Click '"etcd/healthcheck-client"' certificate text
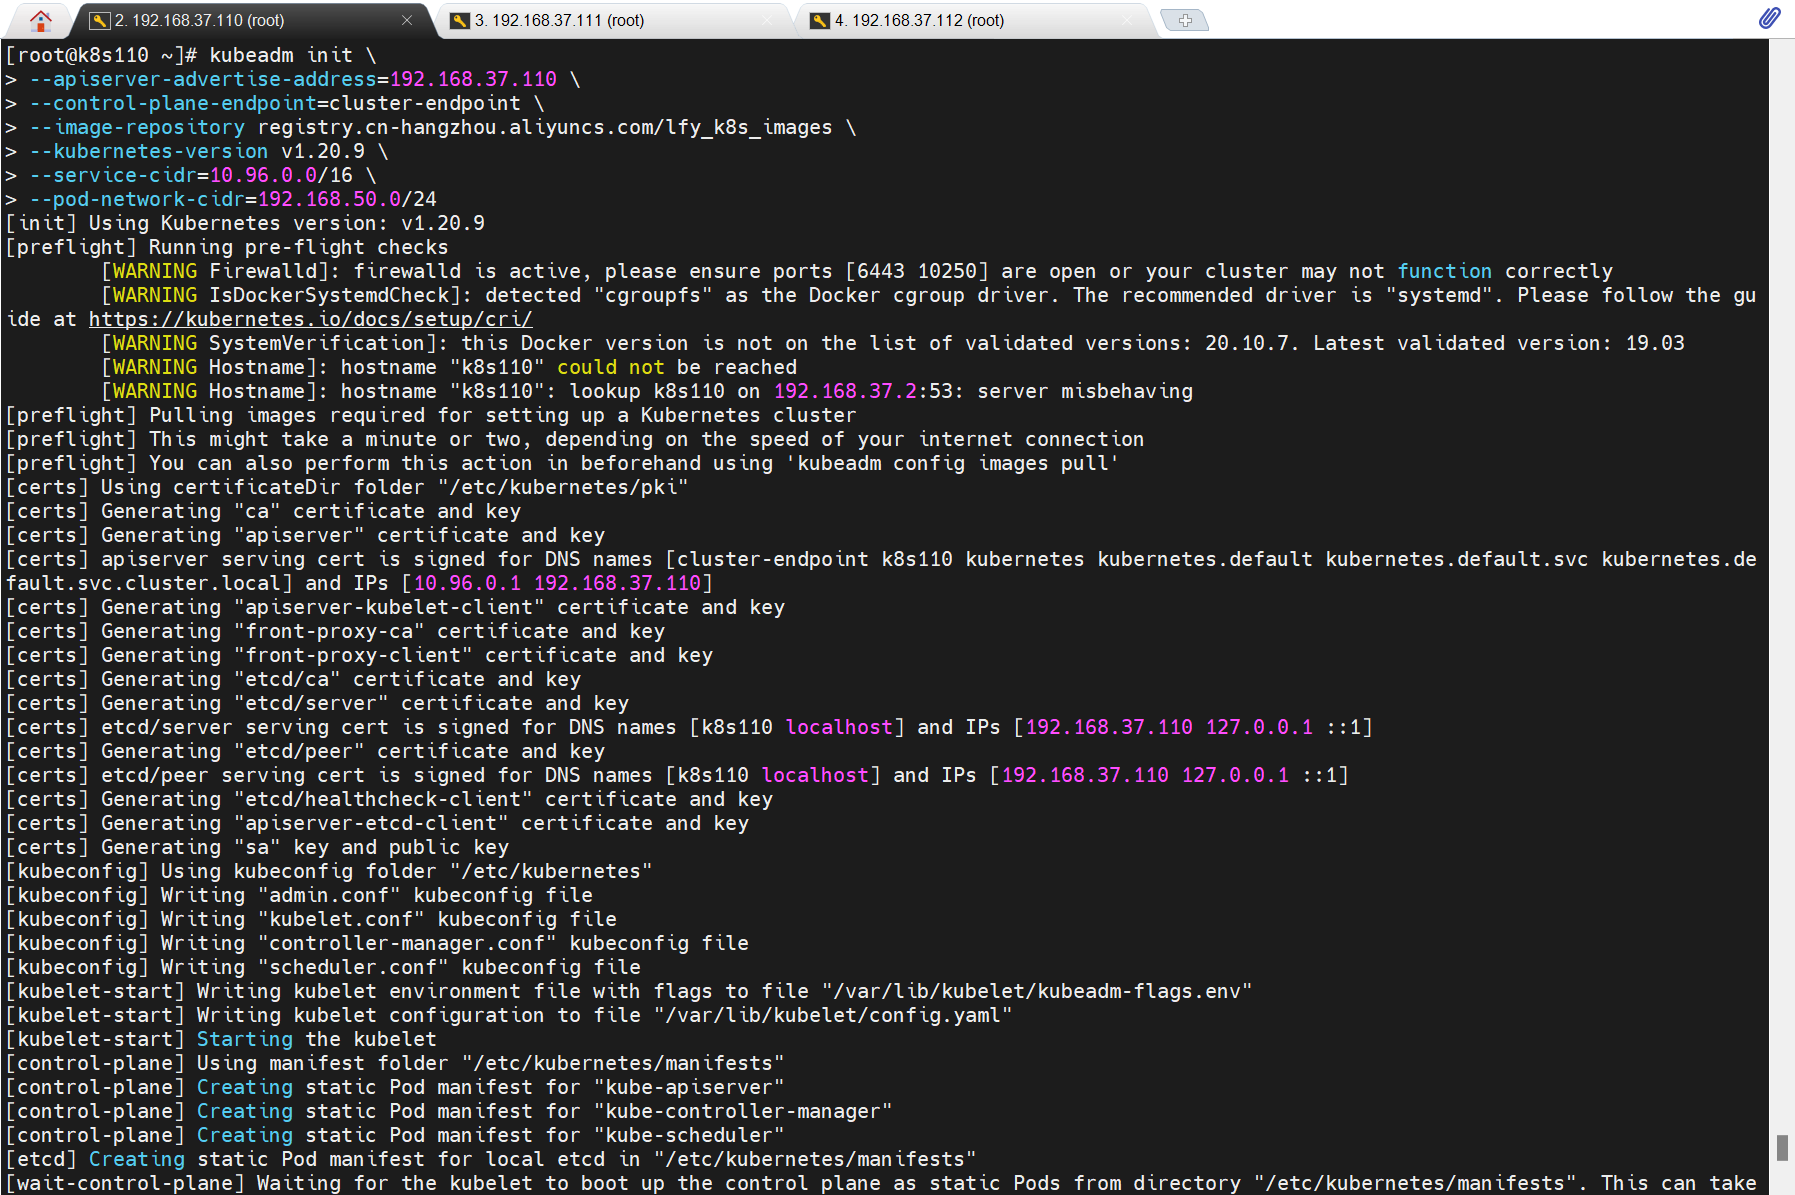Image resolution: width=1795 pixels, height=1195 pixels. click(383, 799)
